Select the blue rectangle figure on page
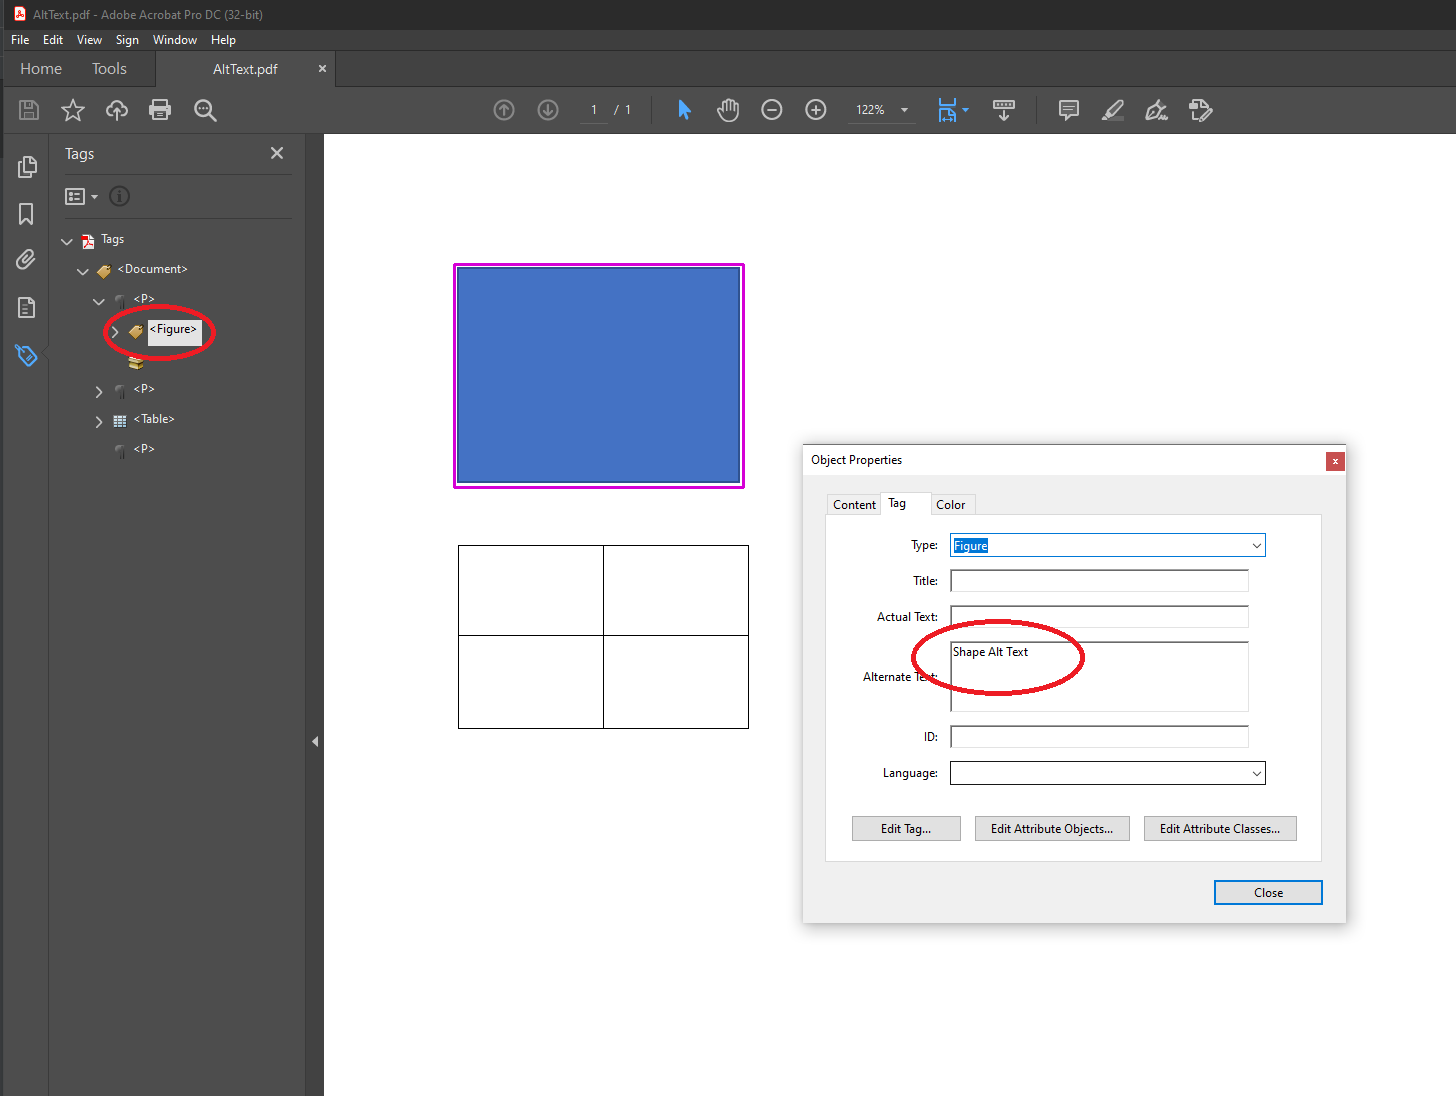This screenshot has height=1096, width=1456. (598, 376)
